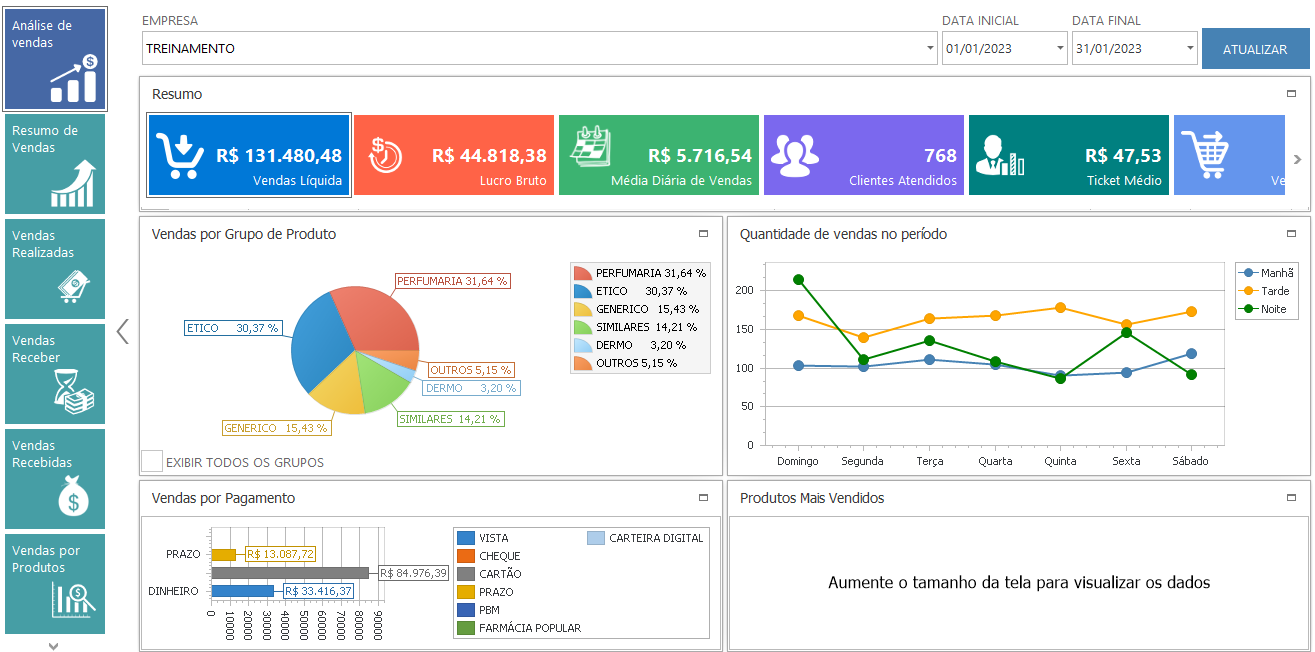Click the Atualizar button
The width and height of the screenshot is (1315, 652).
pos(1255,49)
